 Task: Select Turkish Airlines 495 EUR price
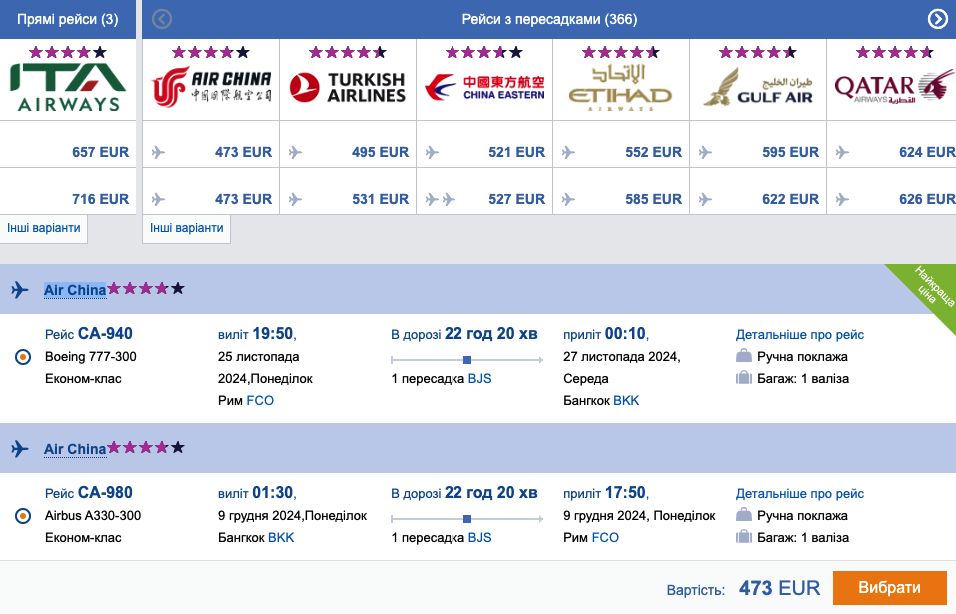pos(380,152)
